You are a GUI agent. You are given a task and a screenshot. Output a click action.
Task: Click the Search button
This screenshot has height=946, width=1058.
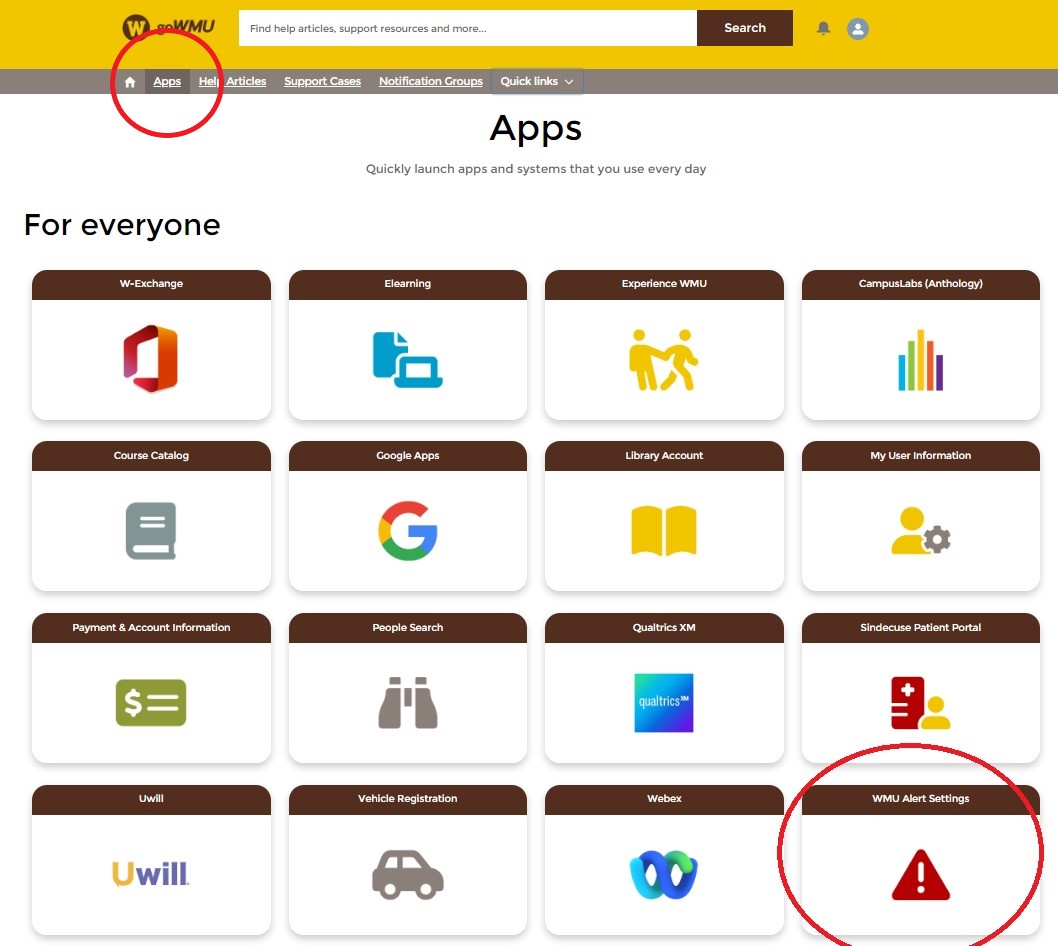pos(745,28)
